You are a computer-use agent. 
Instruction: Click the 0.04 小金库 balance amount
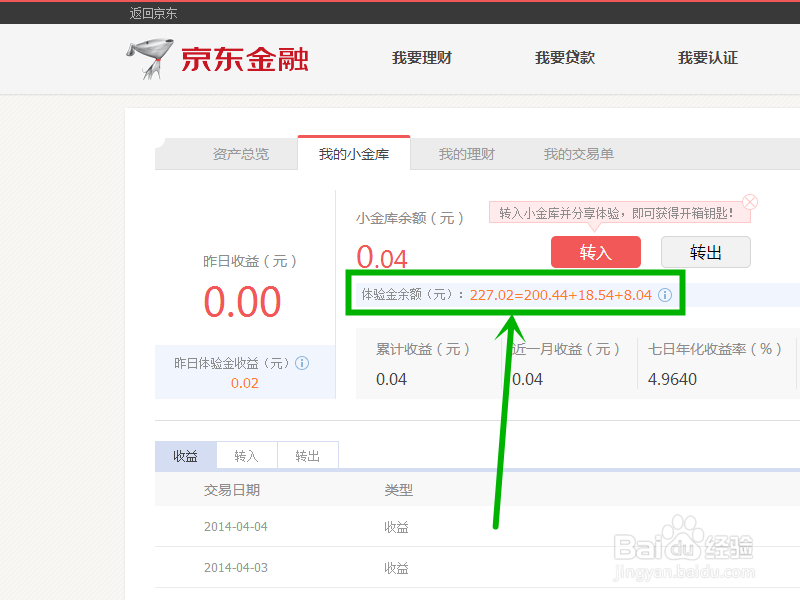pos(382,257)
